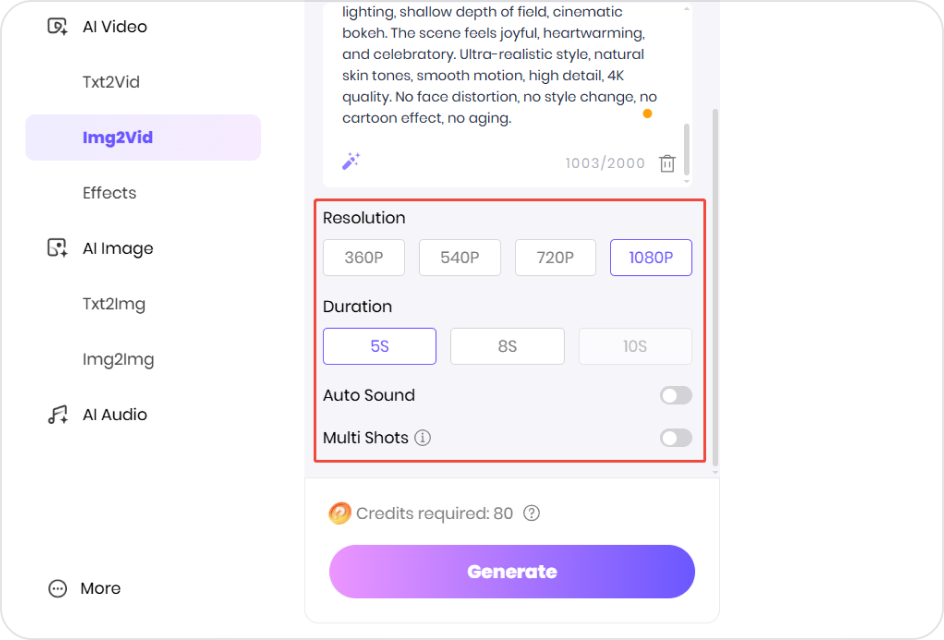
Task: Enable the Auto Sound toggle
Action: click(x=675, y=395)
